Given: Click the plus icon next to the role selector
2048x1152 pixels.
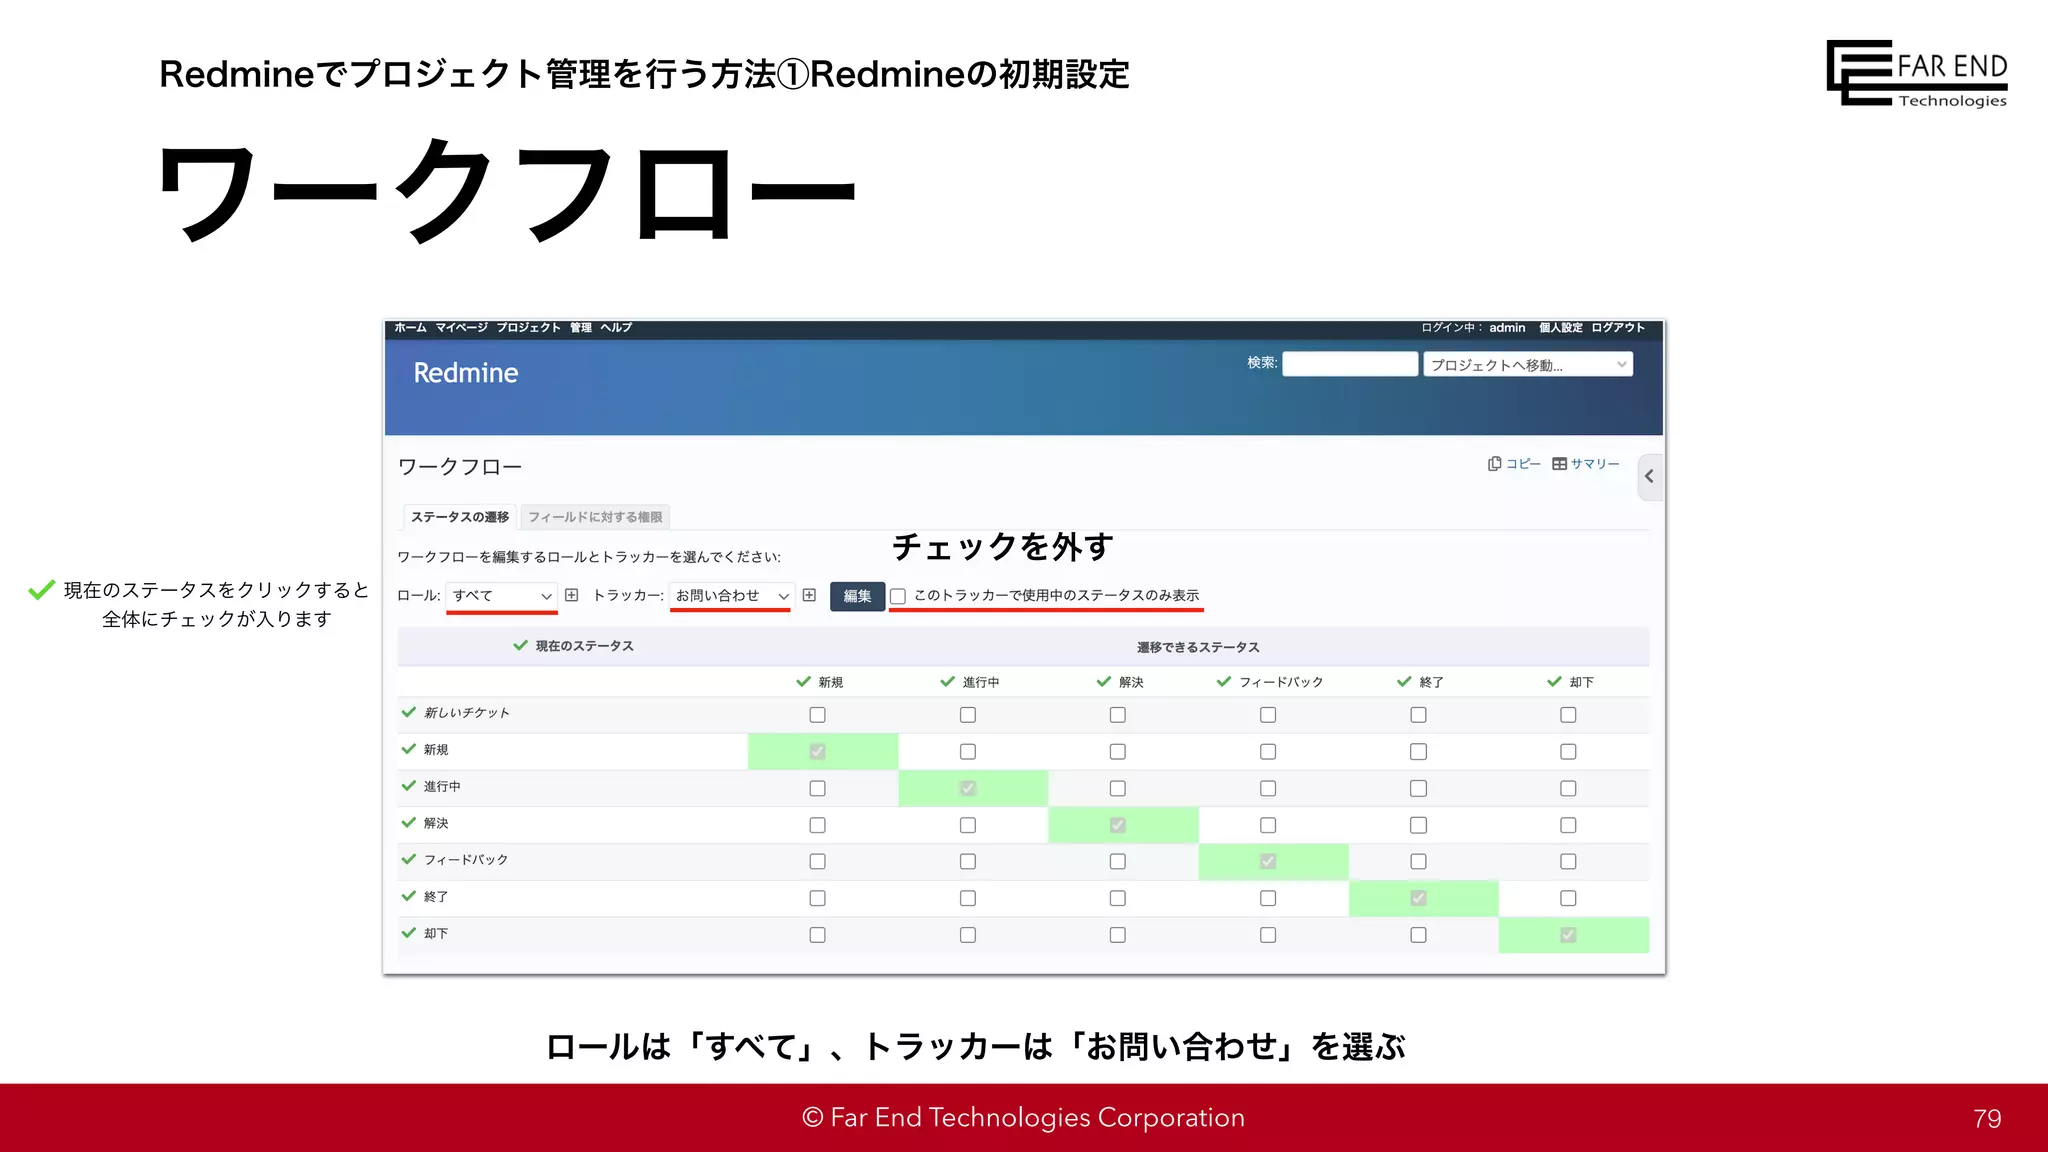Looking at the screenshot, I should point(572,595).
